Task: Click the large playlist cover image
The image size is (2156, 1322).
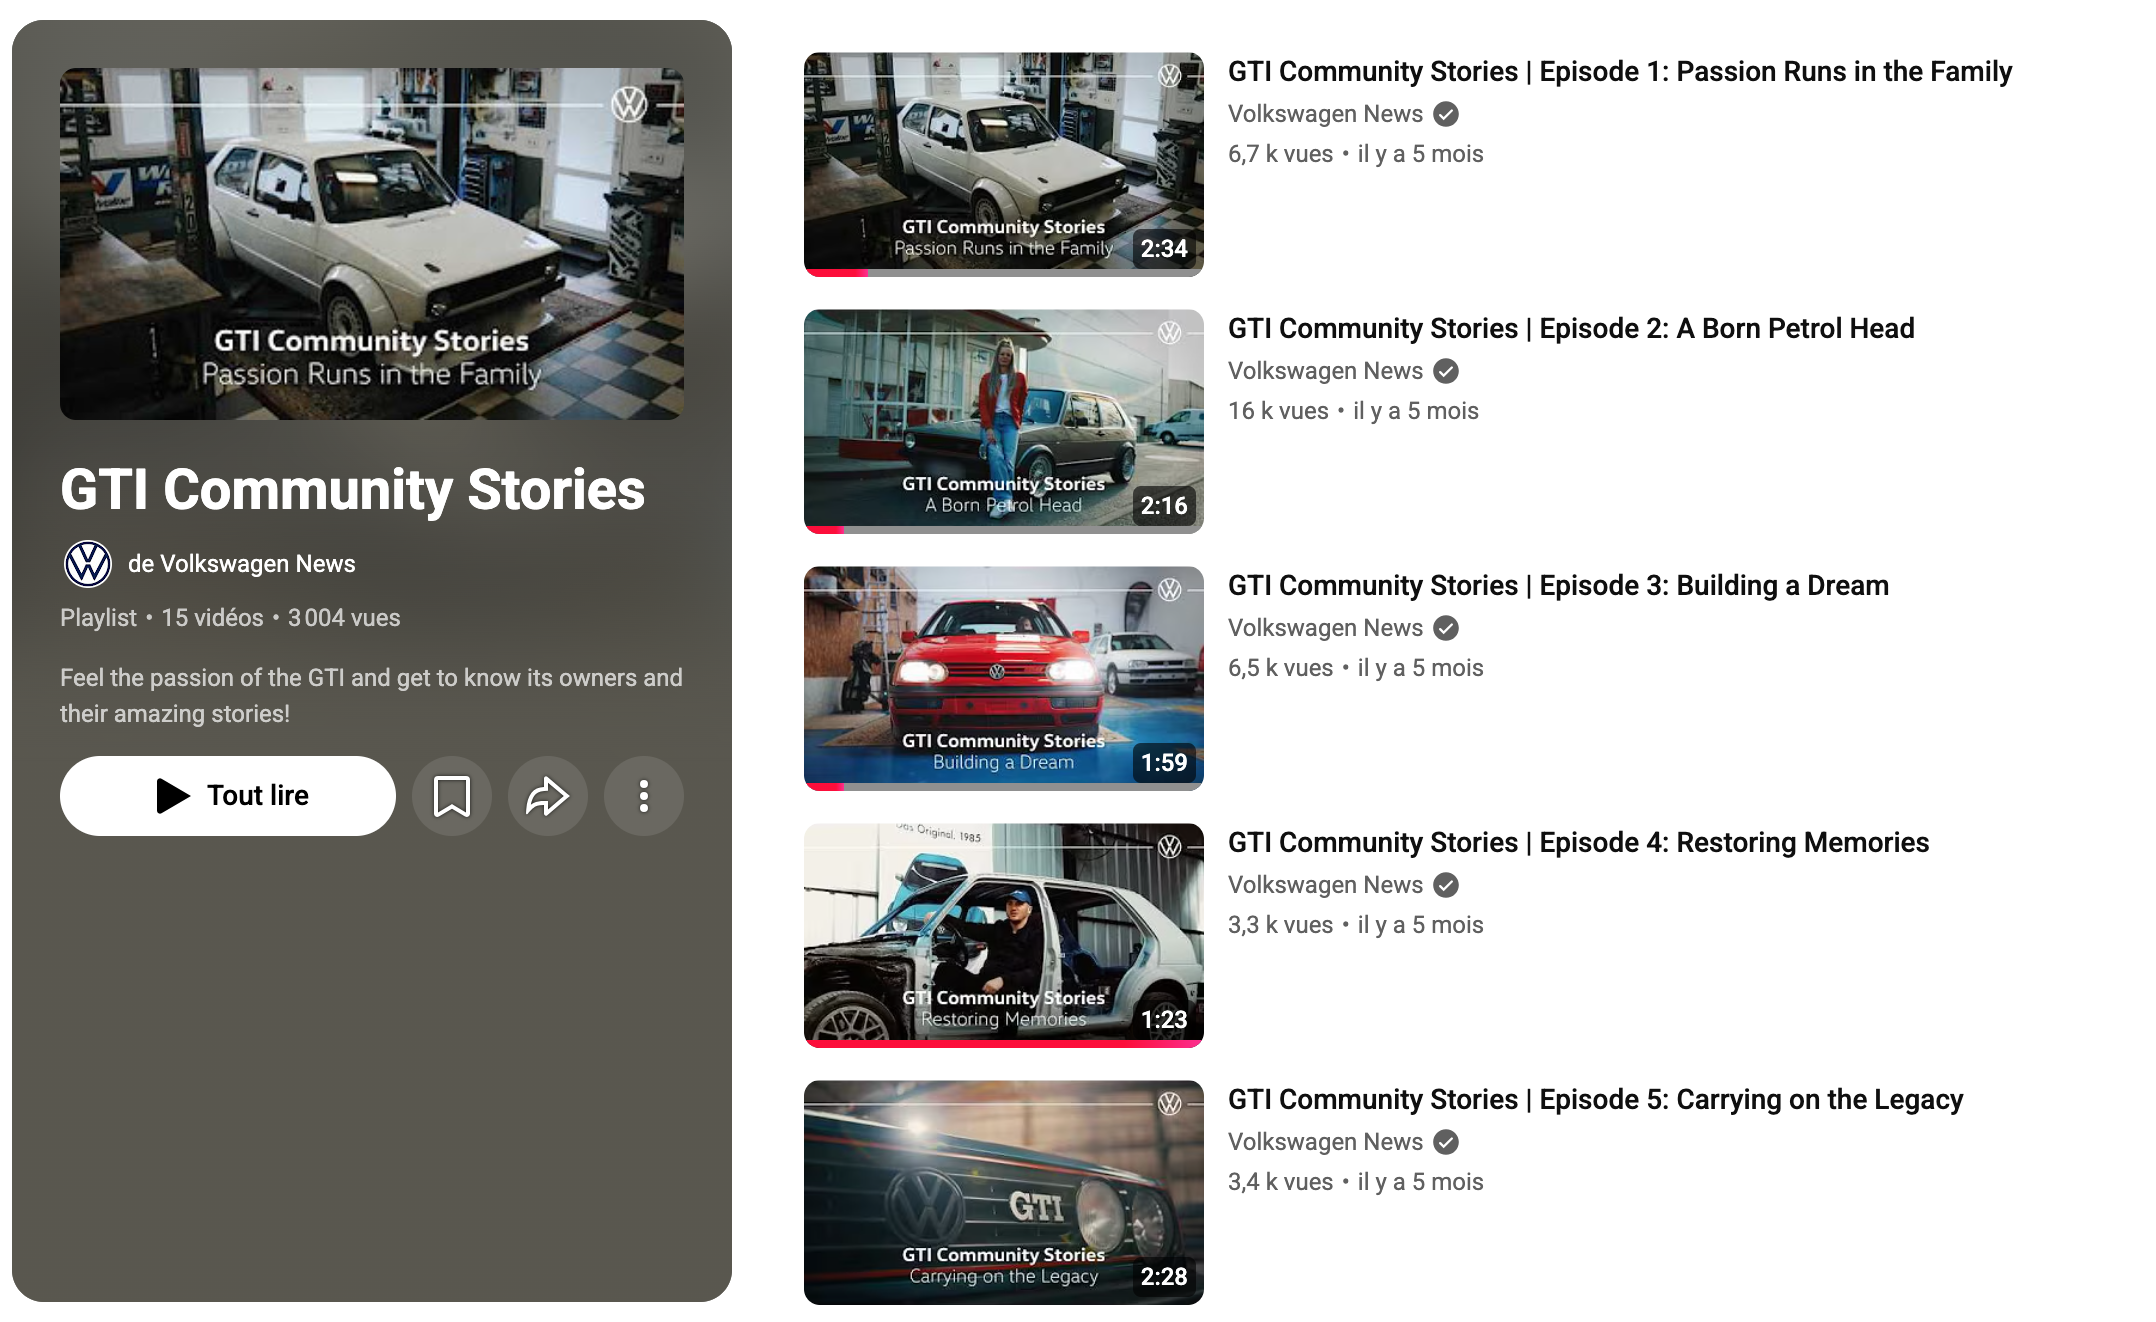Action: [372, 244]
